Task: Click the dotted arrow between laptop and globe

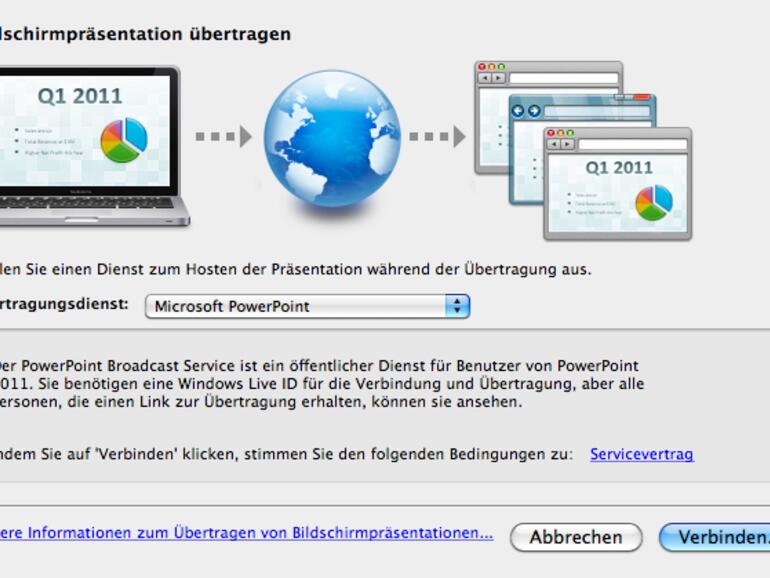Action: coord(224,137)
